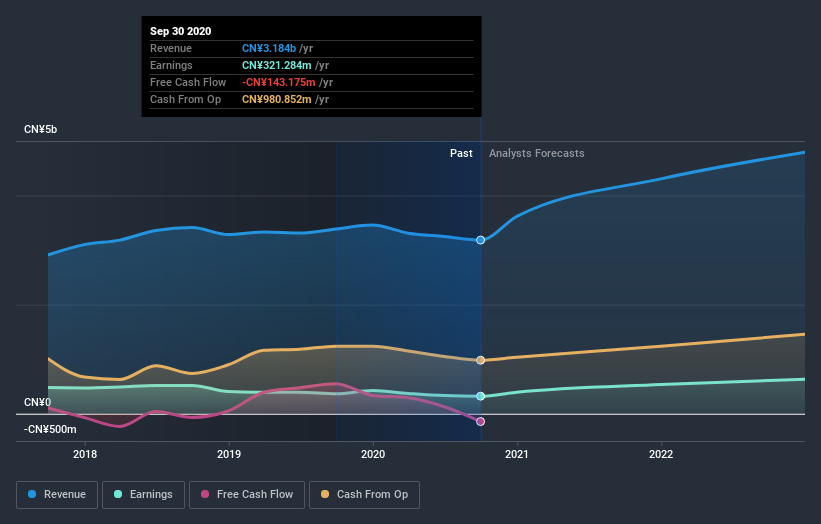The height and width of the screenshot is (524, 821).
Task: Toggle the Revenue legend series
Action: point(57,495)
